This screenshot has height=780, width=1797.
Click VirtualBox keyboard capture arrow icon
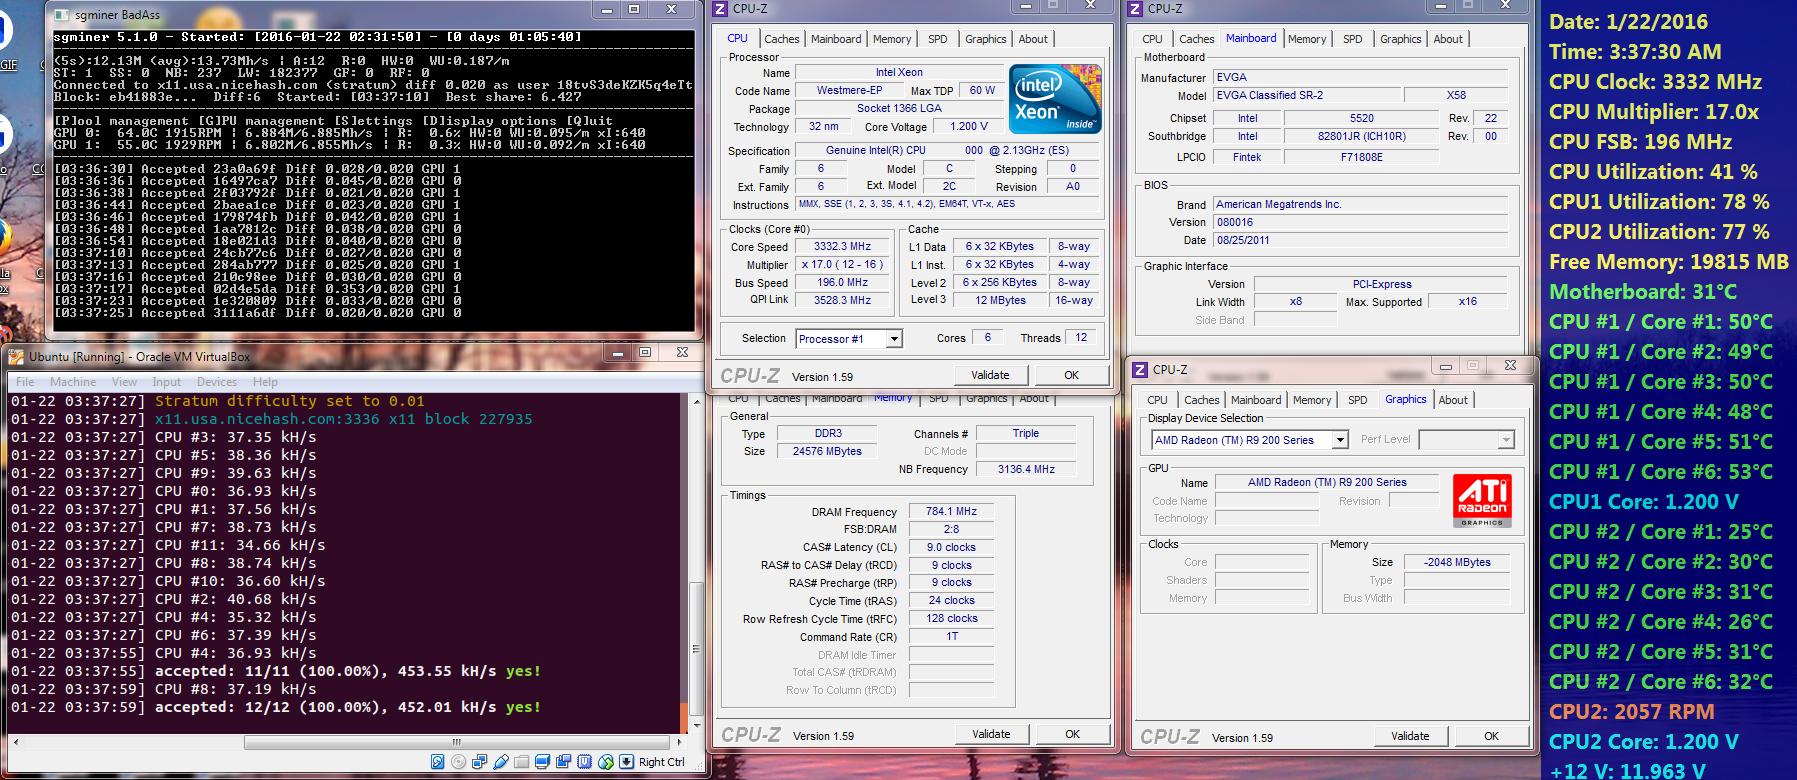pyautogui.click(x=627, y=762)
